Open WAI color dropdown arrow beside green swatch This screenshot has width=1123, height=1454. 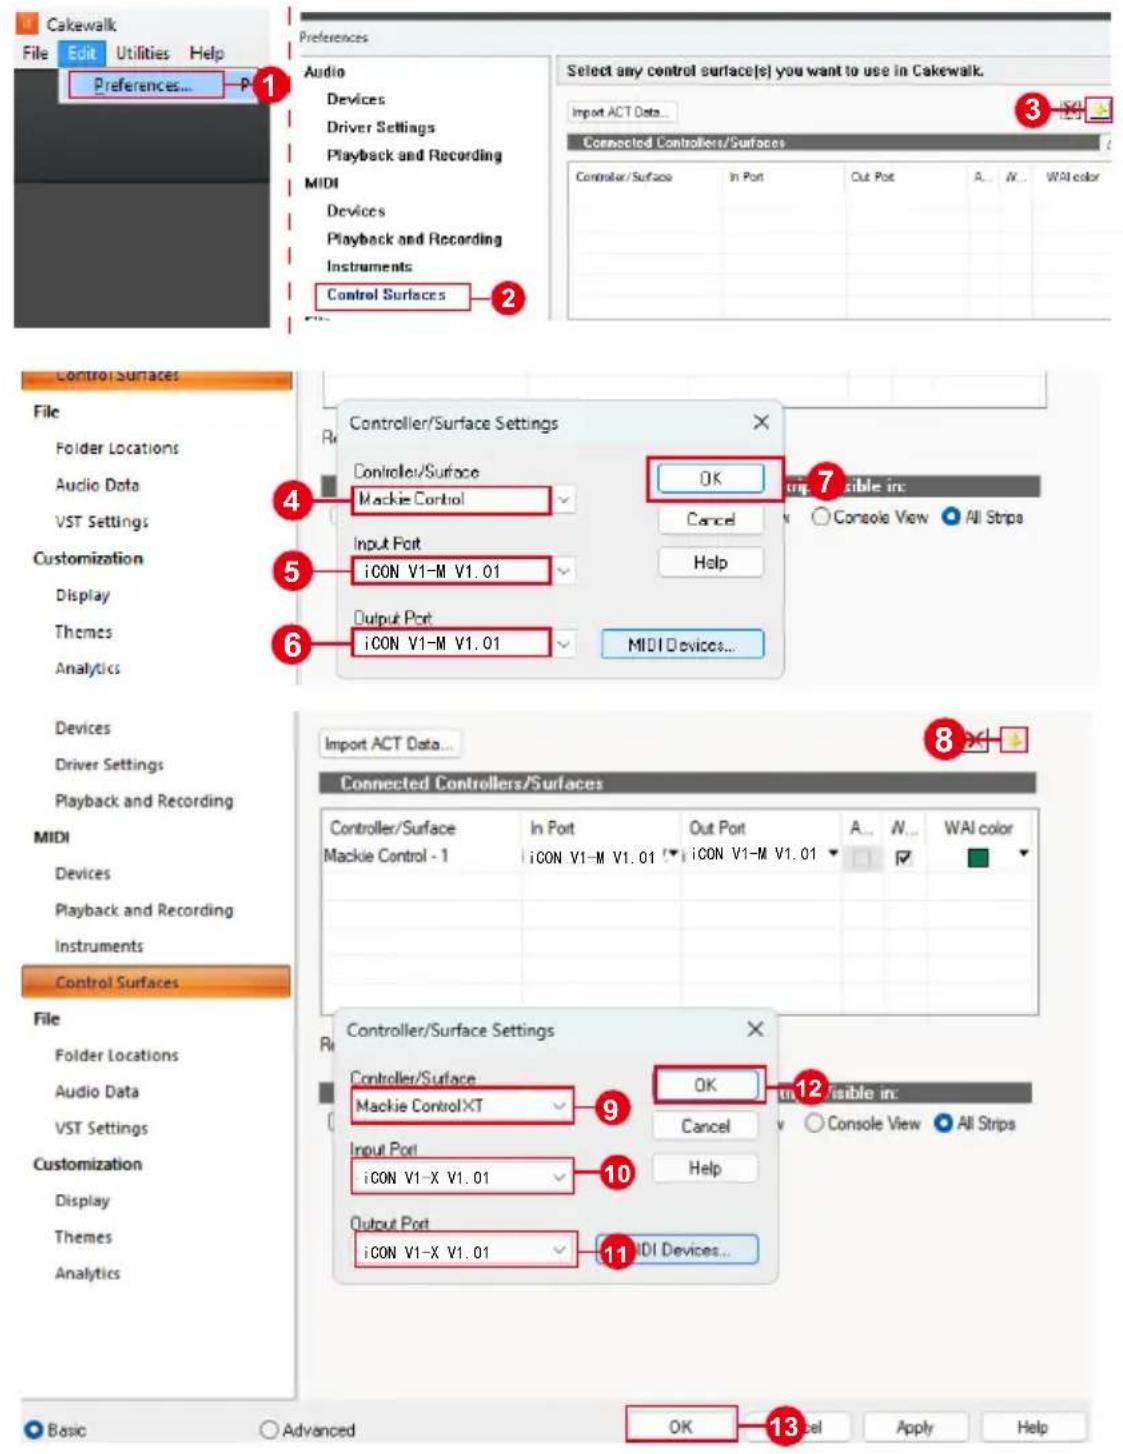pos(1023,854)
